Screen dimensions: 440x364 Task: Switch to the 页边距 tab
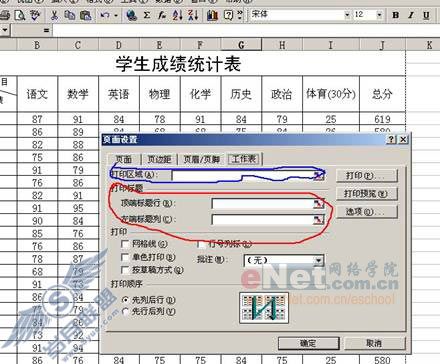[159, 159]
